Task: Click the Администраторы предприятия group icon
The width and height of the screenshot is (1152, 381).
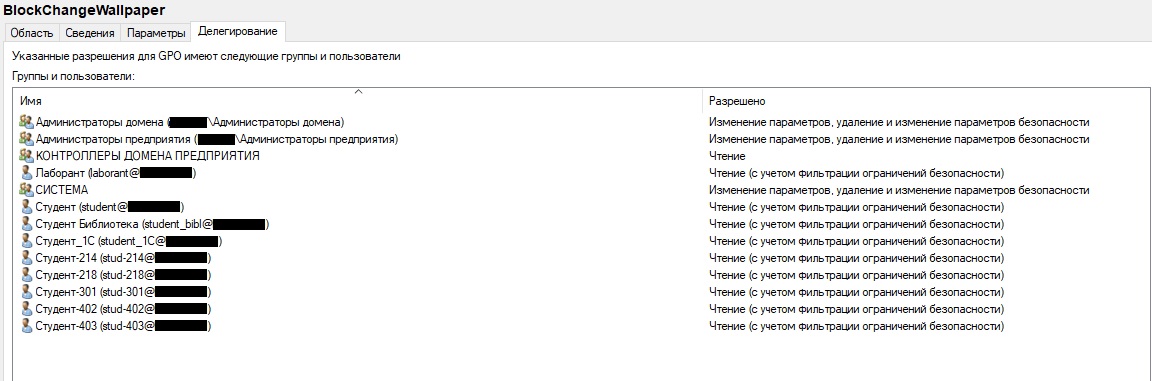Action: point(26,139)
